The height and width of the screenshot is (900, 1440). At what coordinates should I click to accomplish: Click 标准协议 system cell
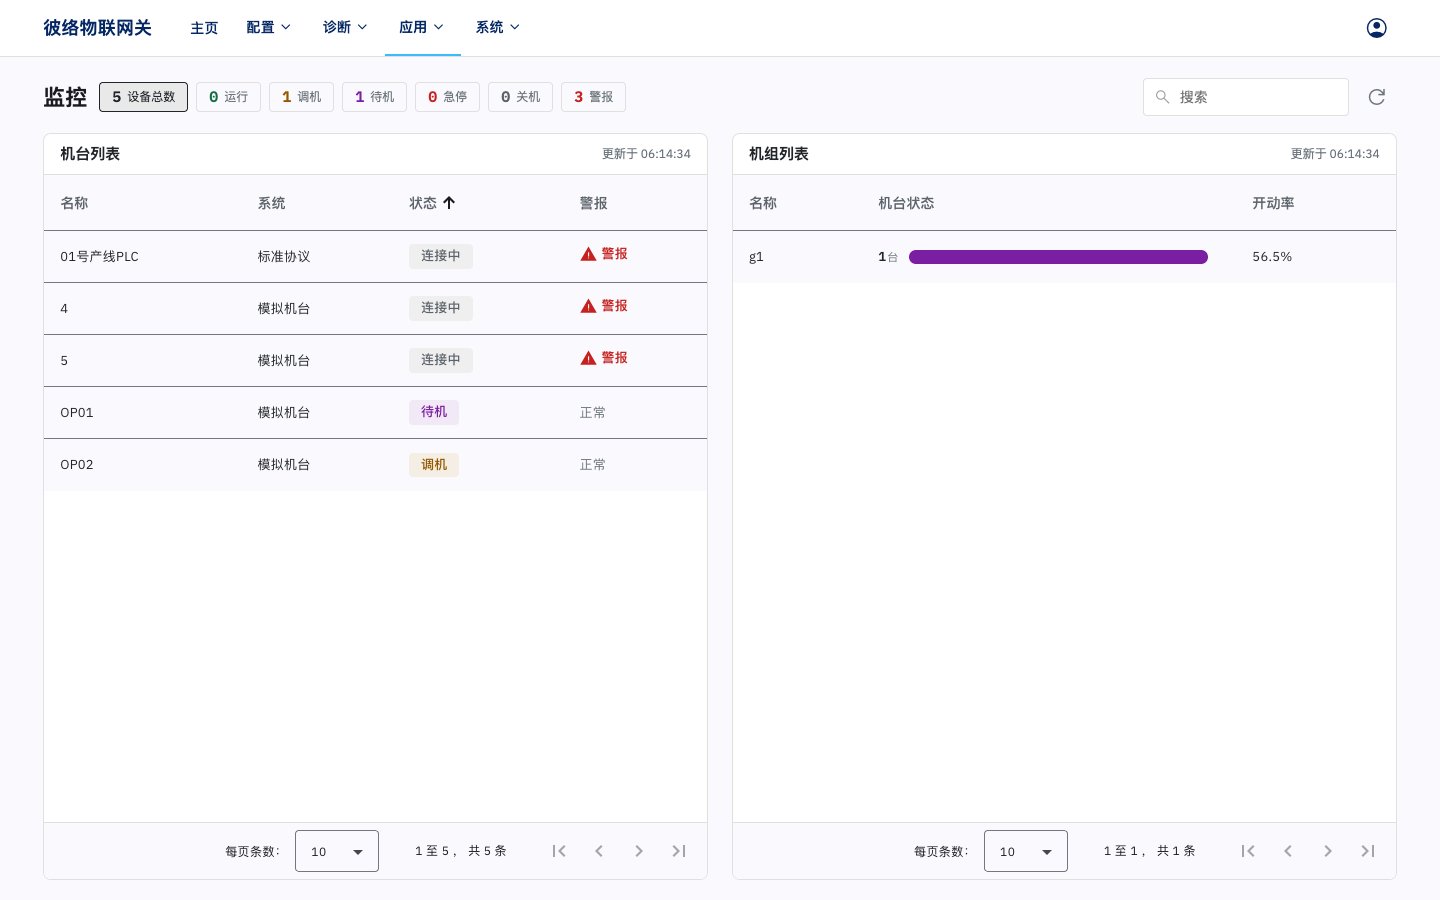[x=284, y=257]
